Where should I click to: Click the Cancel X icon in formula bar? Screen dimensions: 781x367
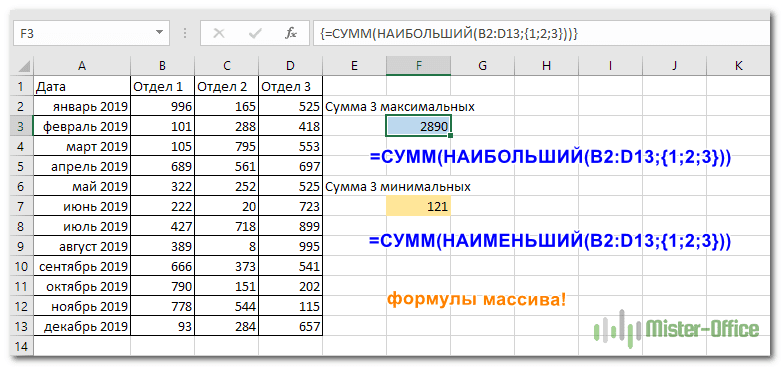pyautogui.click(x=218, y=33)
